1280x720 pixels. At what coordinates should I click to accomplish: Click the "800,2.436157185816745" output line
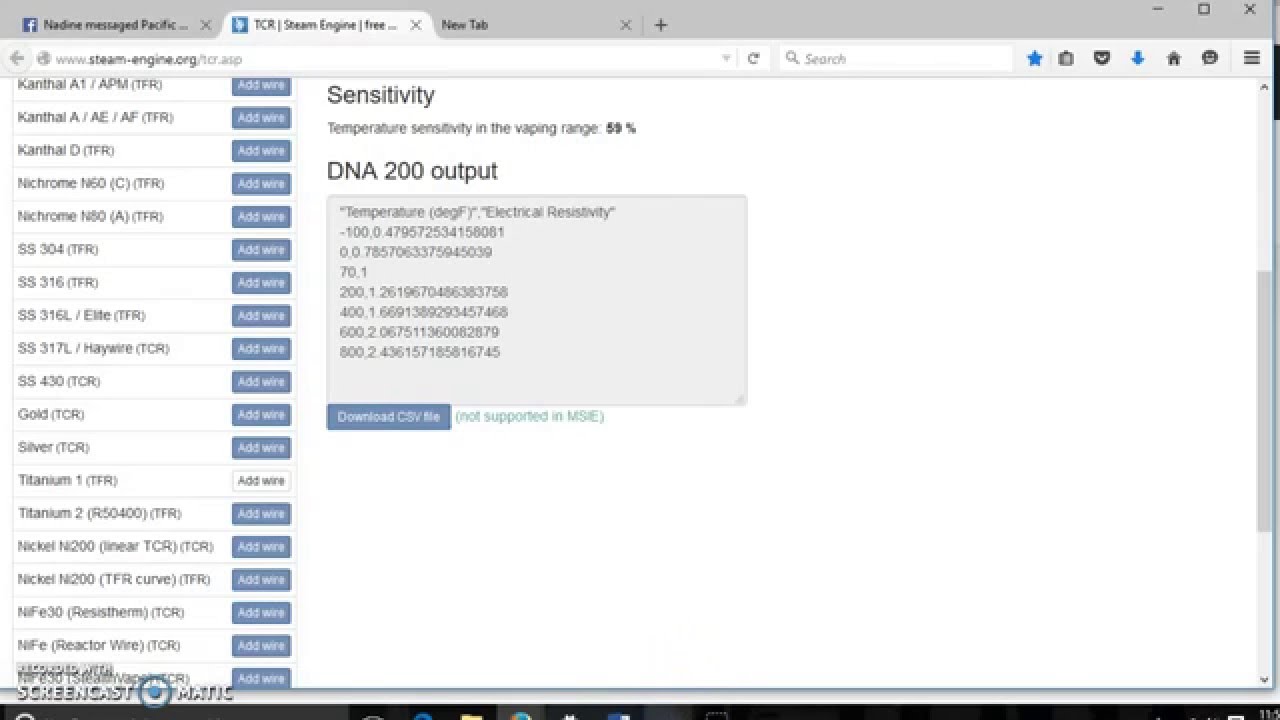point(420,352)
